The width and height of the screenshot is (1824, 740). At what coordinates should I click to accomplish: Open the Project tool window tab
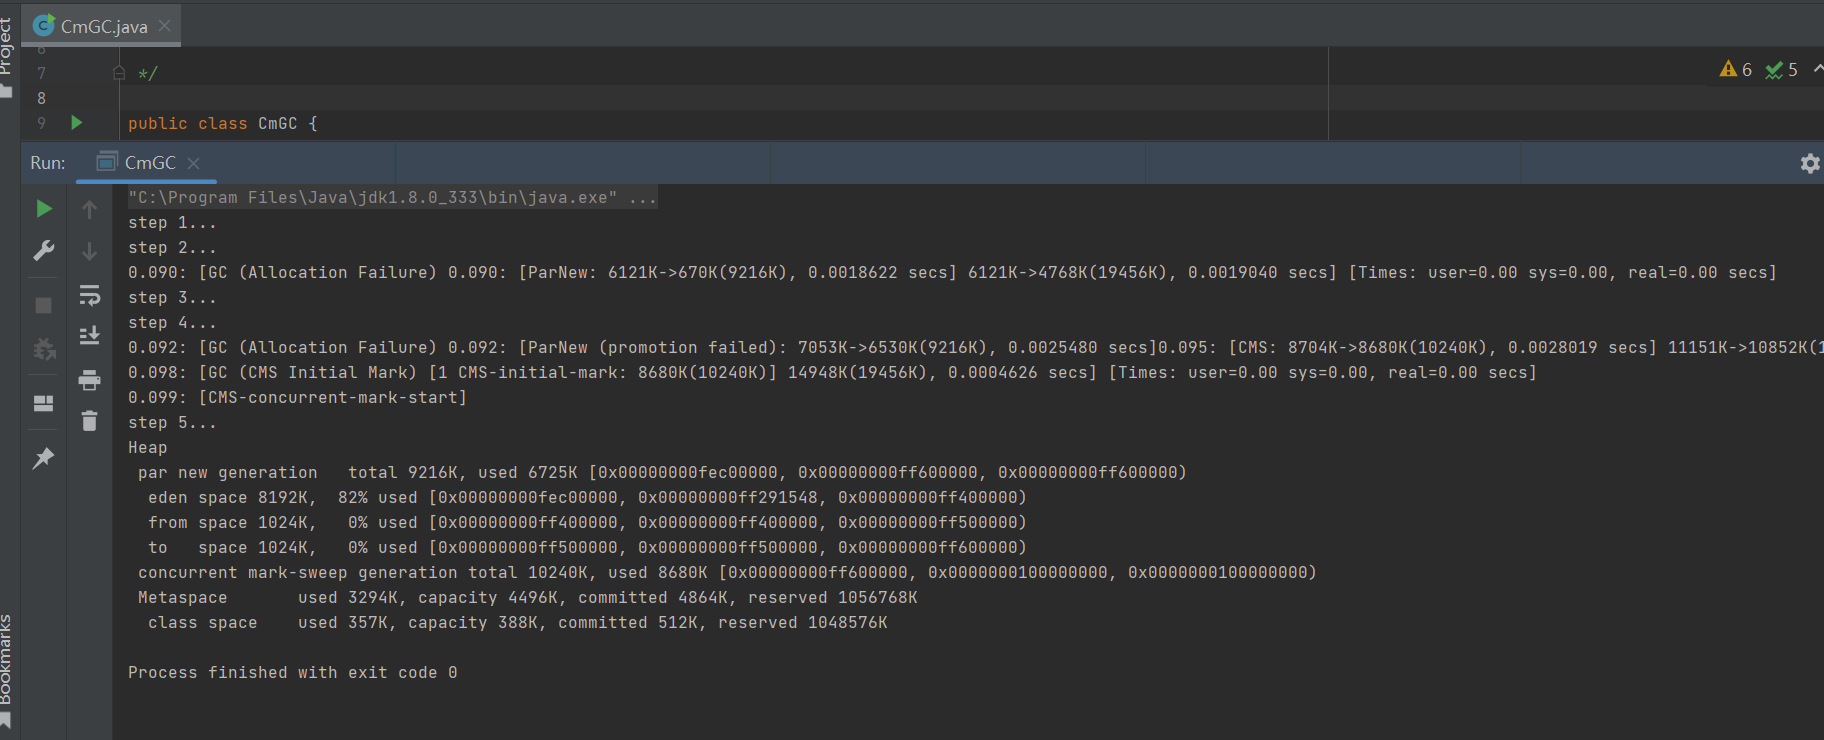(7, 55)
